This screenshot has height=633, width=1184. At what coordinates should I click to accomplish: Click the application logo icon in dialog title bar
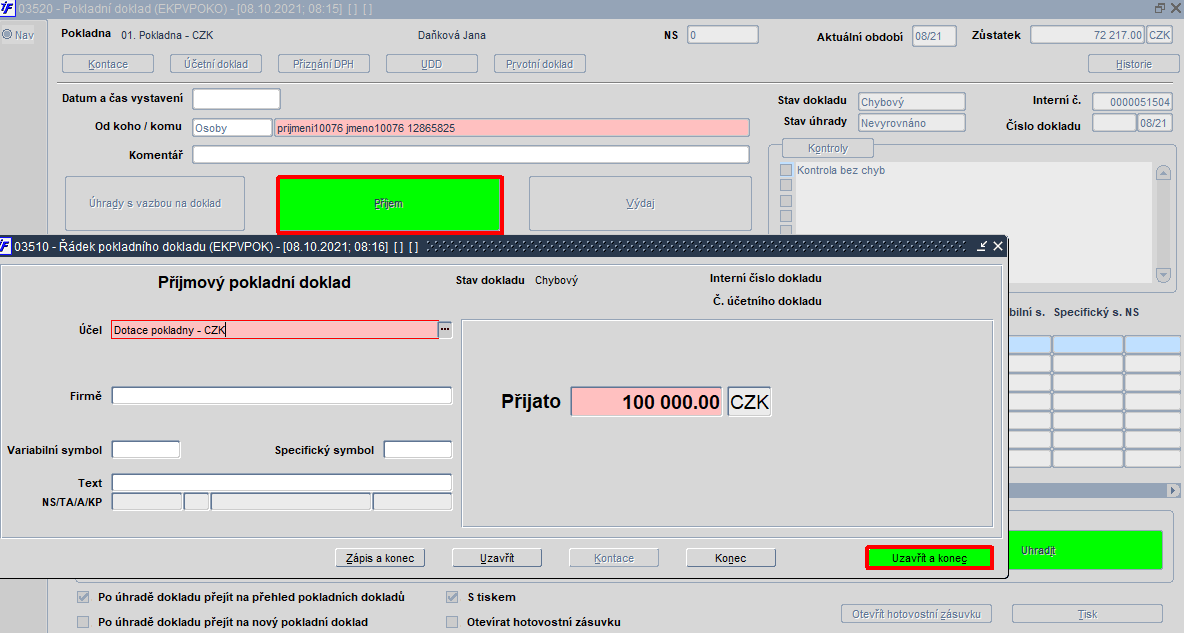tap(6, 246)
